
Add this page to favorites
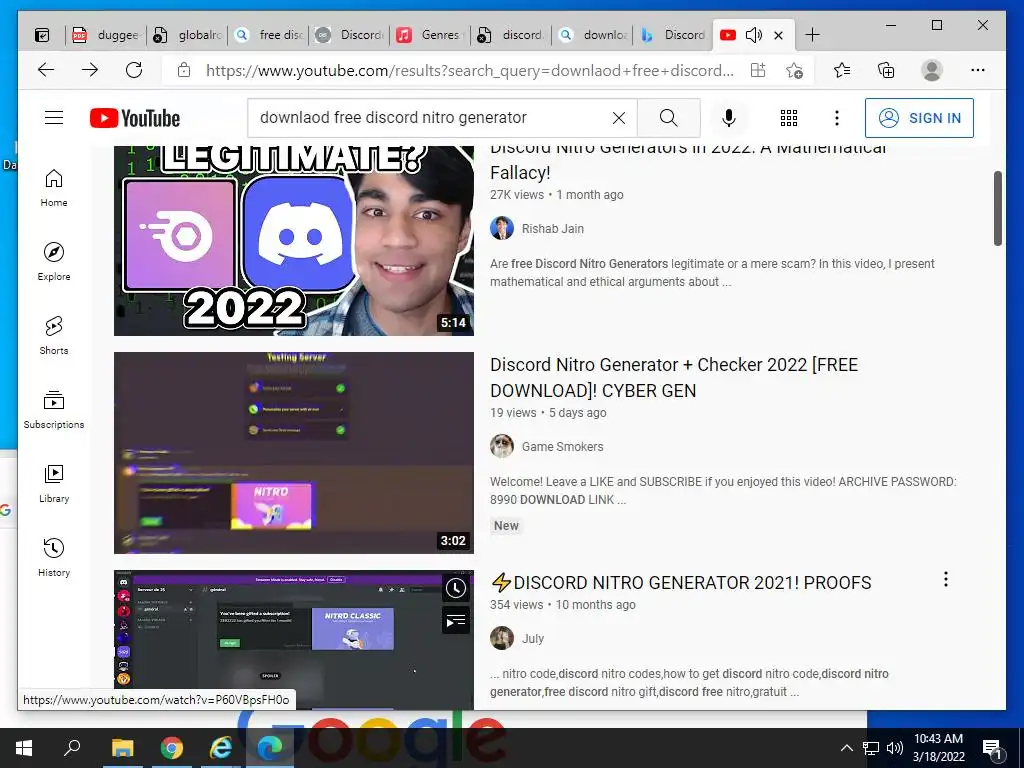794,70
